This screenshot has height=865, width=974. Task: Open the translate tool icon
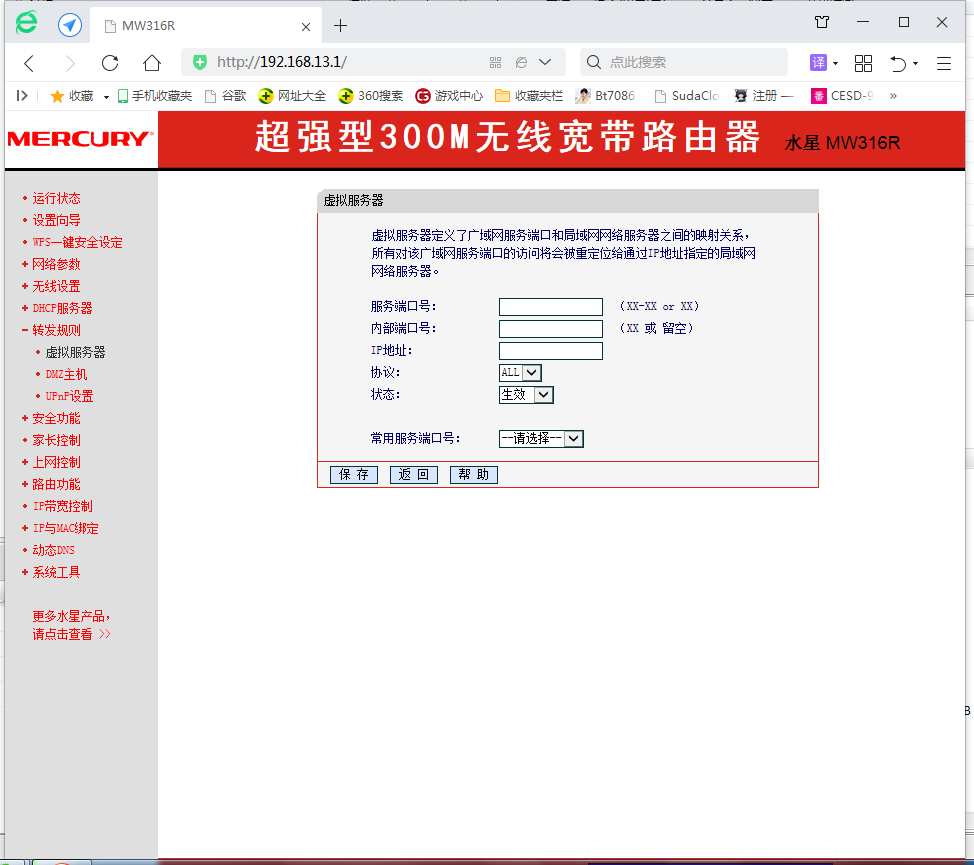point(818,63)
